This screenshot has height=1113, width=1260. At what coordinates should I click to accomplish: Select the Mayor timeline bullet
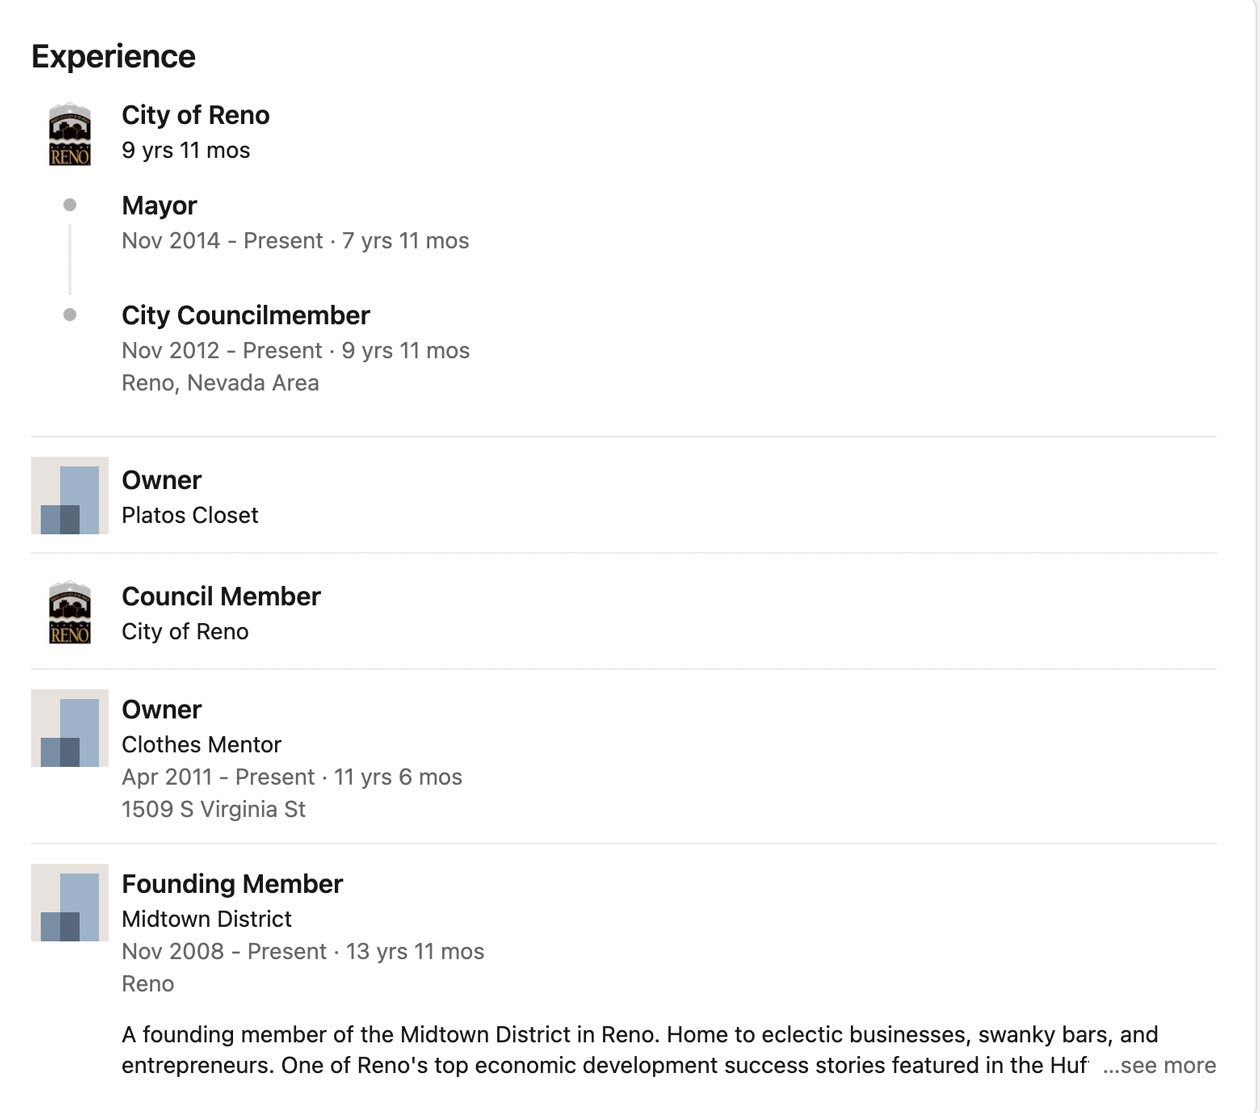click(x=70, y=205)
